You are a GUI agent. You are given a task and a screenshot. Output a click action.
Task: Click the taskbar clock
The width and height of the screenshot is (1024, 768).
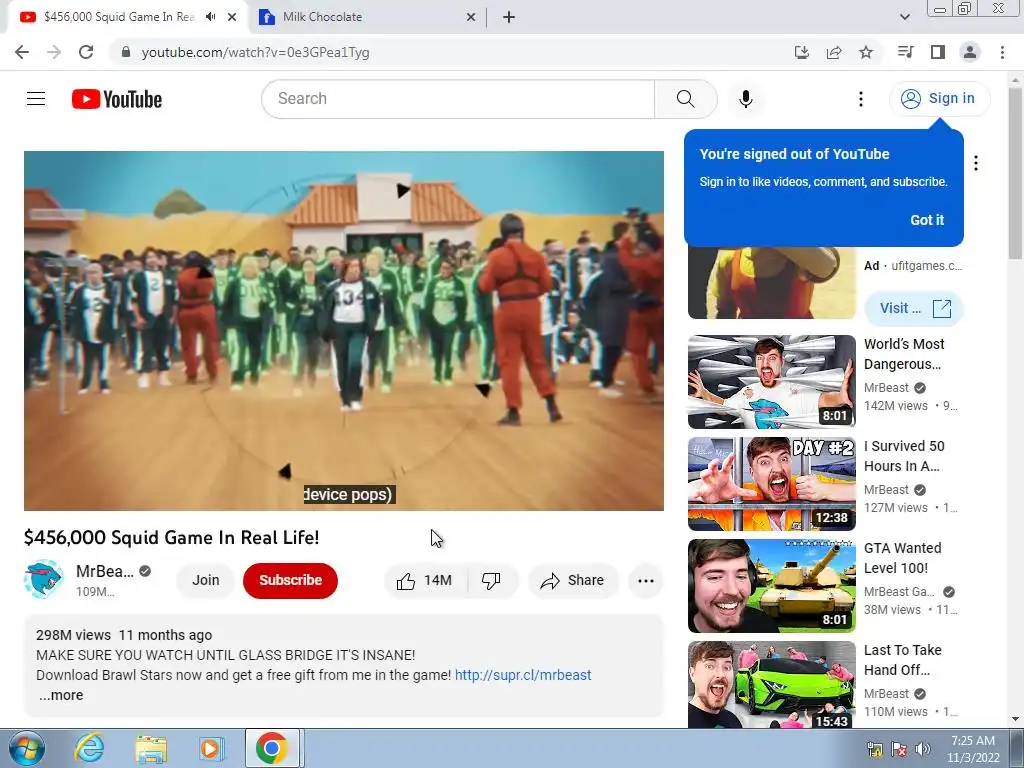tap(973, 749)
